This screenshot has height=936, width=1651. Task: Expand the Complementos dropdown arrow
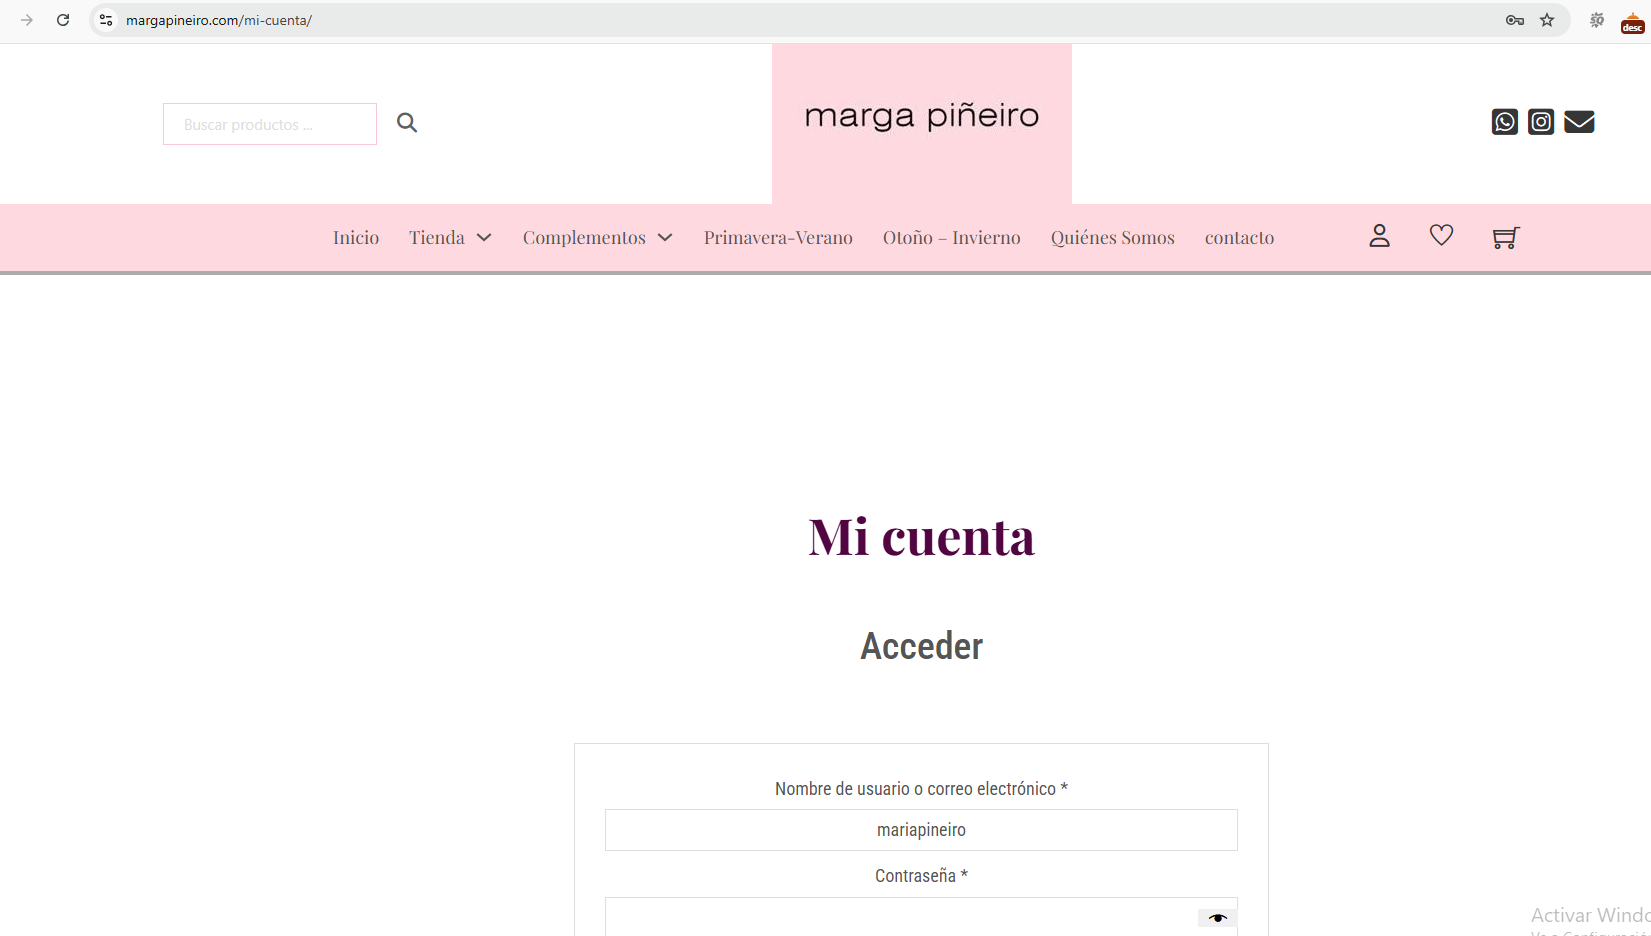(x=665, y=238)
